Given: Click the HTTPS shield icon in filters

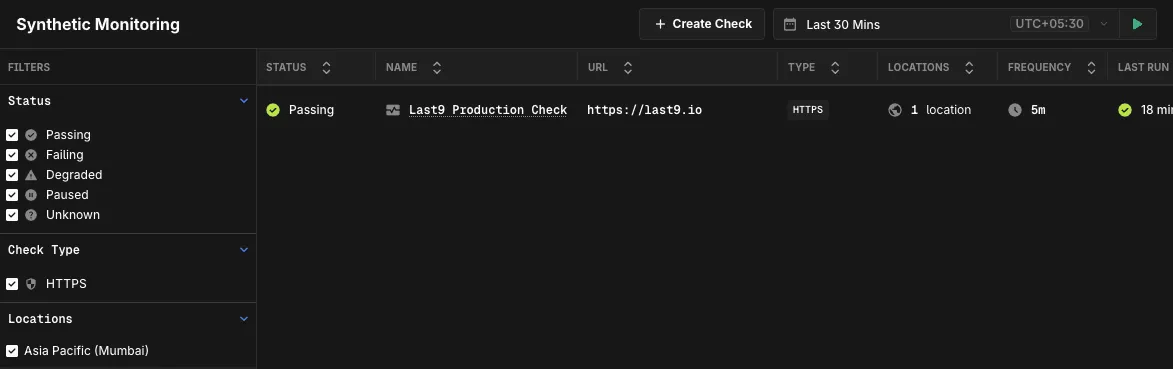Looking at the screenshot, I should click(x=31, y=284).
